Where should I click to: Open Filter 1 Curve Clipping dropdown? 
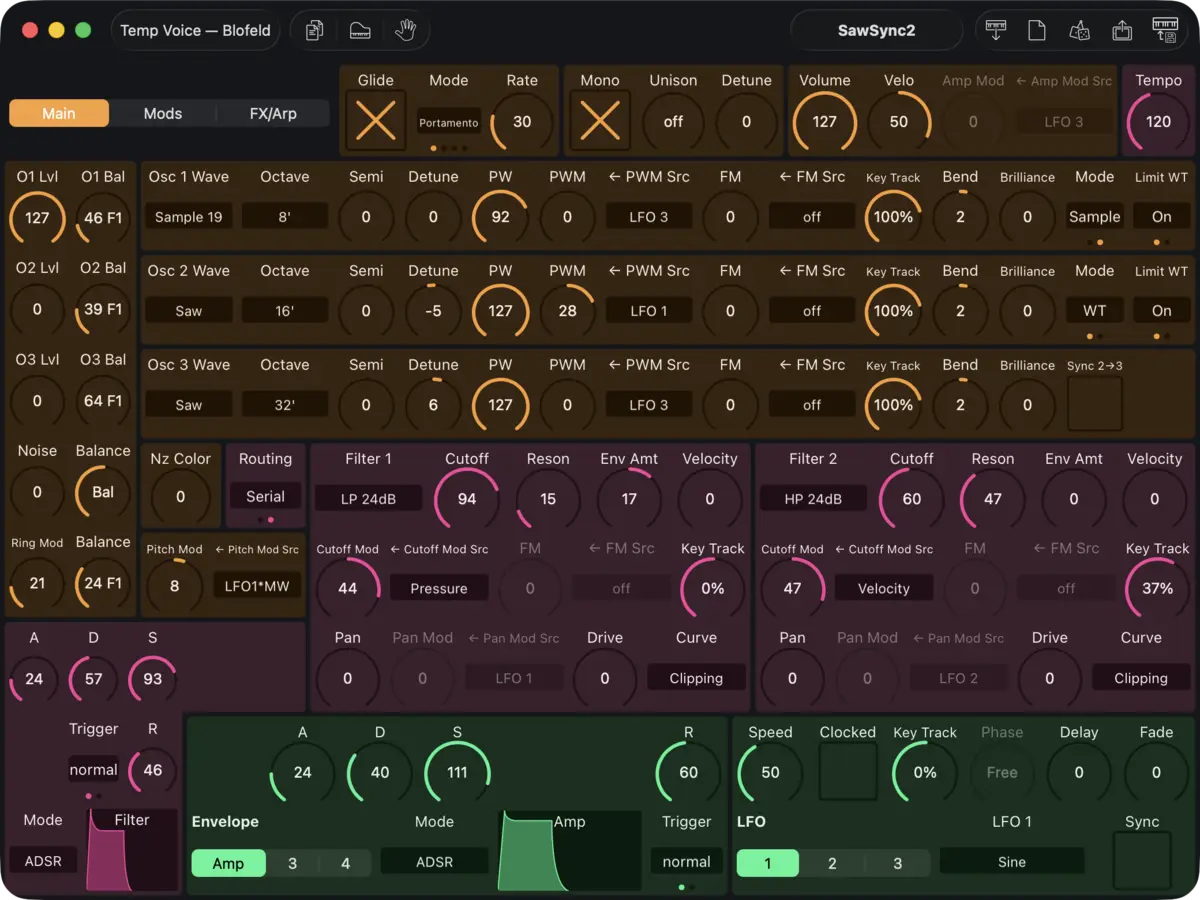pyautogui.click(x=696, y=677)
